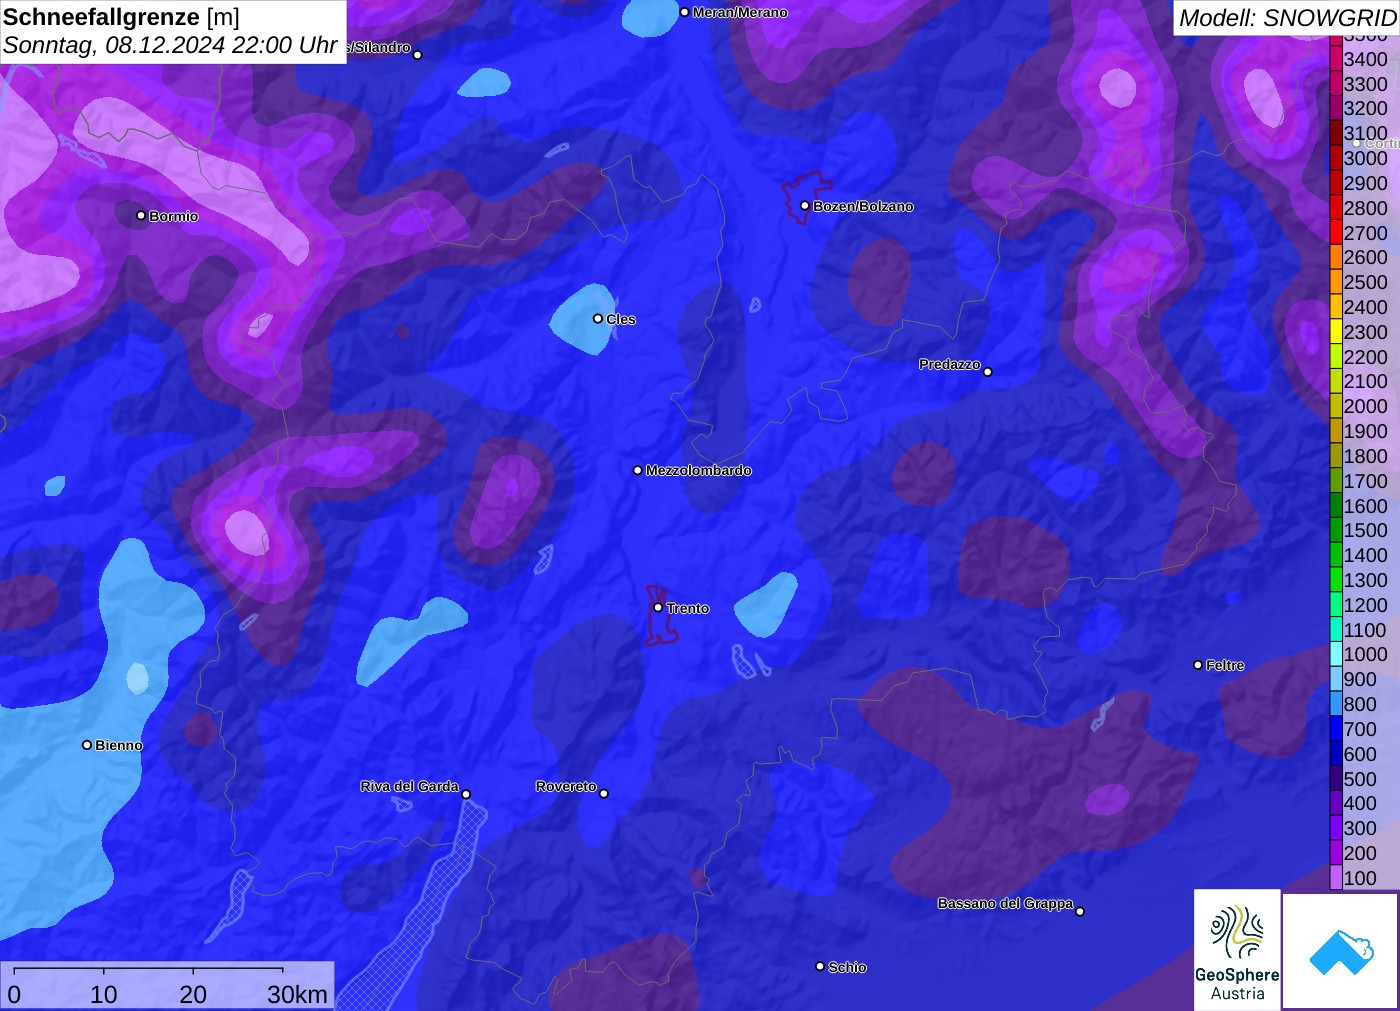
Task: Click the 700 legend value
Action: pyautogui.click(x=1360, y=729)
